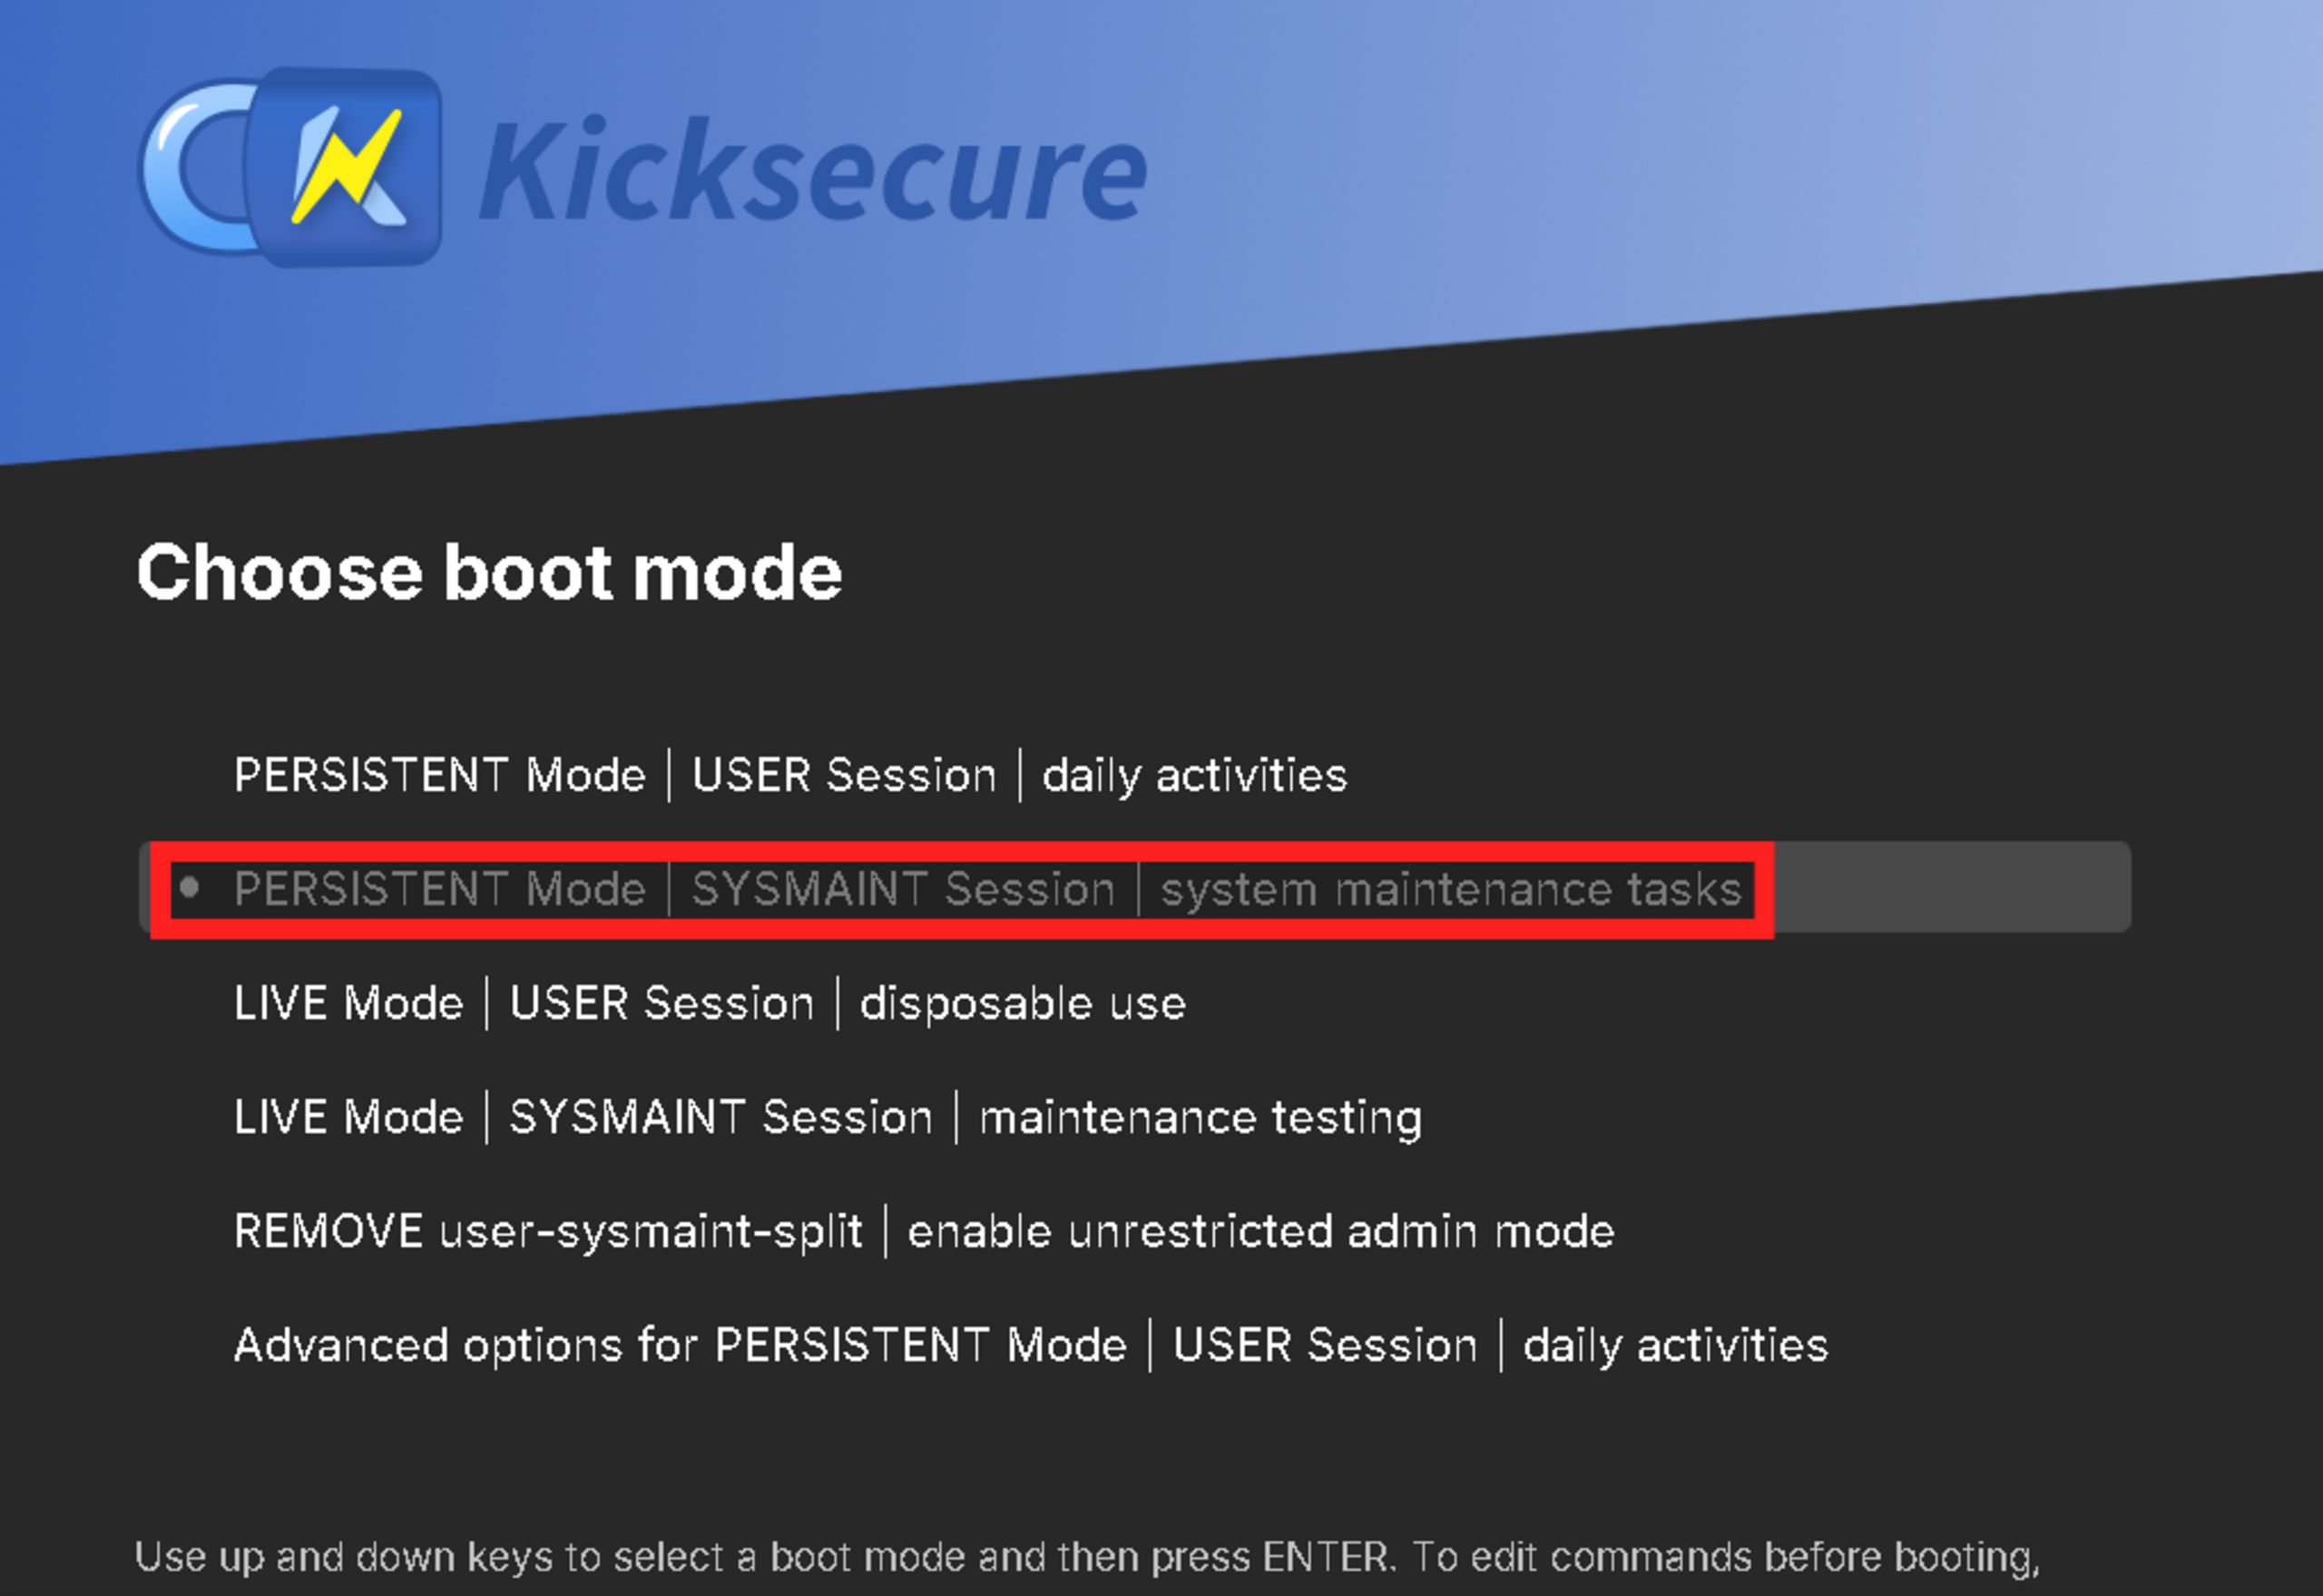Choose LIVE Mode SYSMAINT Session maintenance testing
Viewport: 2323px width, 1596px height.
827,1117
